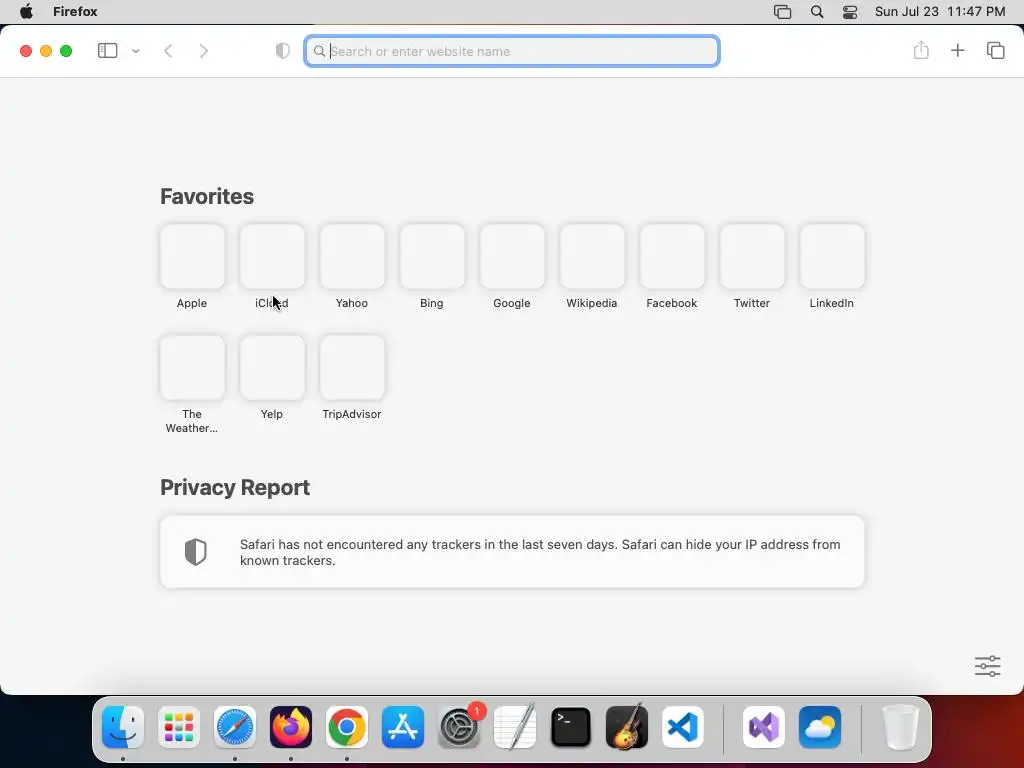Open TextEdit from the Dock
The height and width of the screenshot is (768, 1024).
click(x=515, y=727)
